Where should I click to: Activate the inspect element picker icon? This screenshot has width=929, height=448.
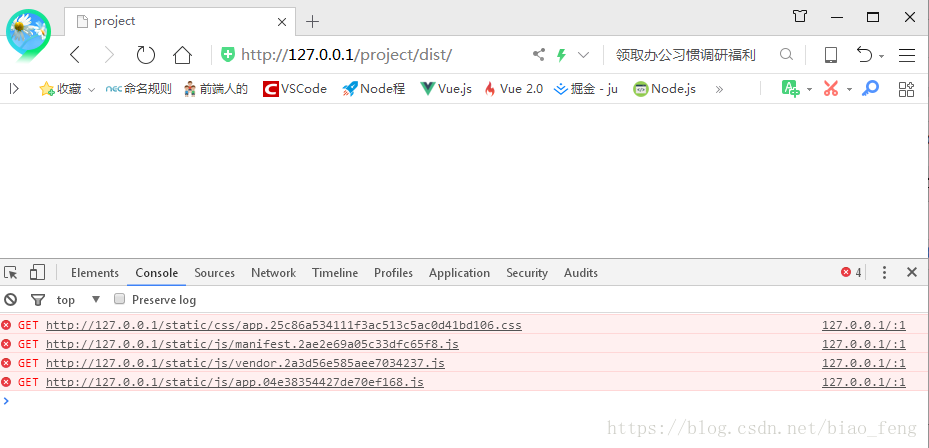pos(11,273)
